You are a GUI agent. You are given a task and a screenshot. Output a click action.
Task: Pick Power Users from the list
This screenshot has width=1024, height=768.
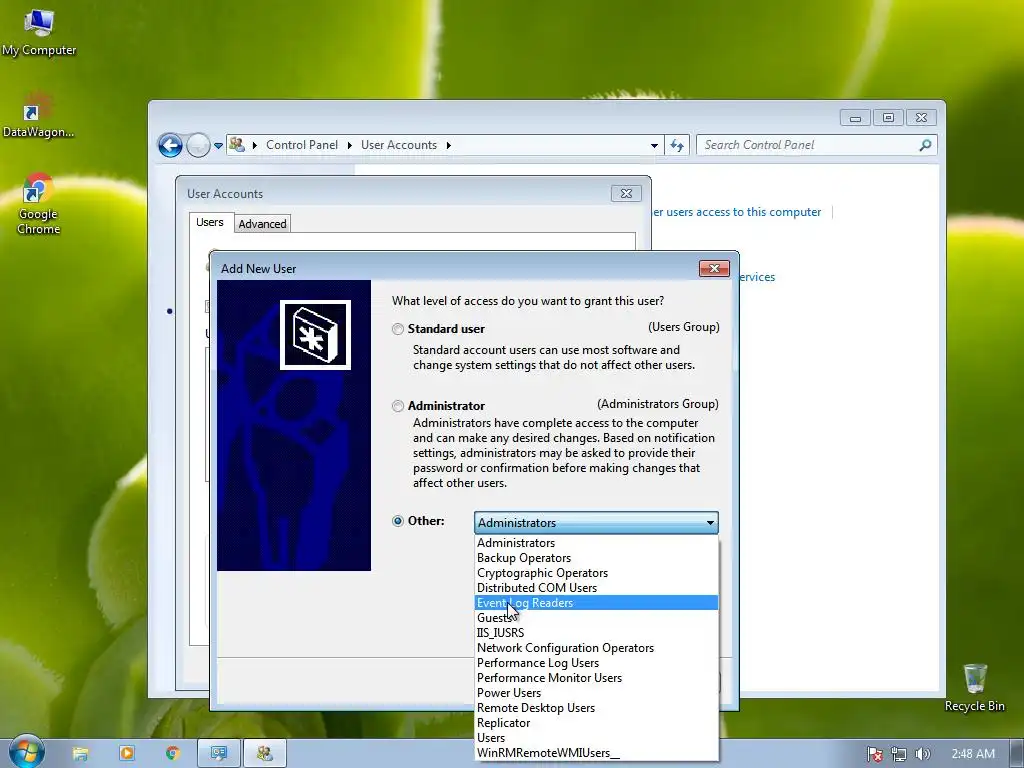(596, 693)
